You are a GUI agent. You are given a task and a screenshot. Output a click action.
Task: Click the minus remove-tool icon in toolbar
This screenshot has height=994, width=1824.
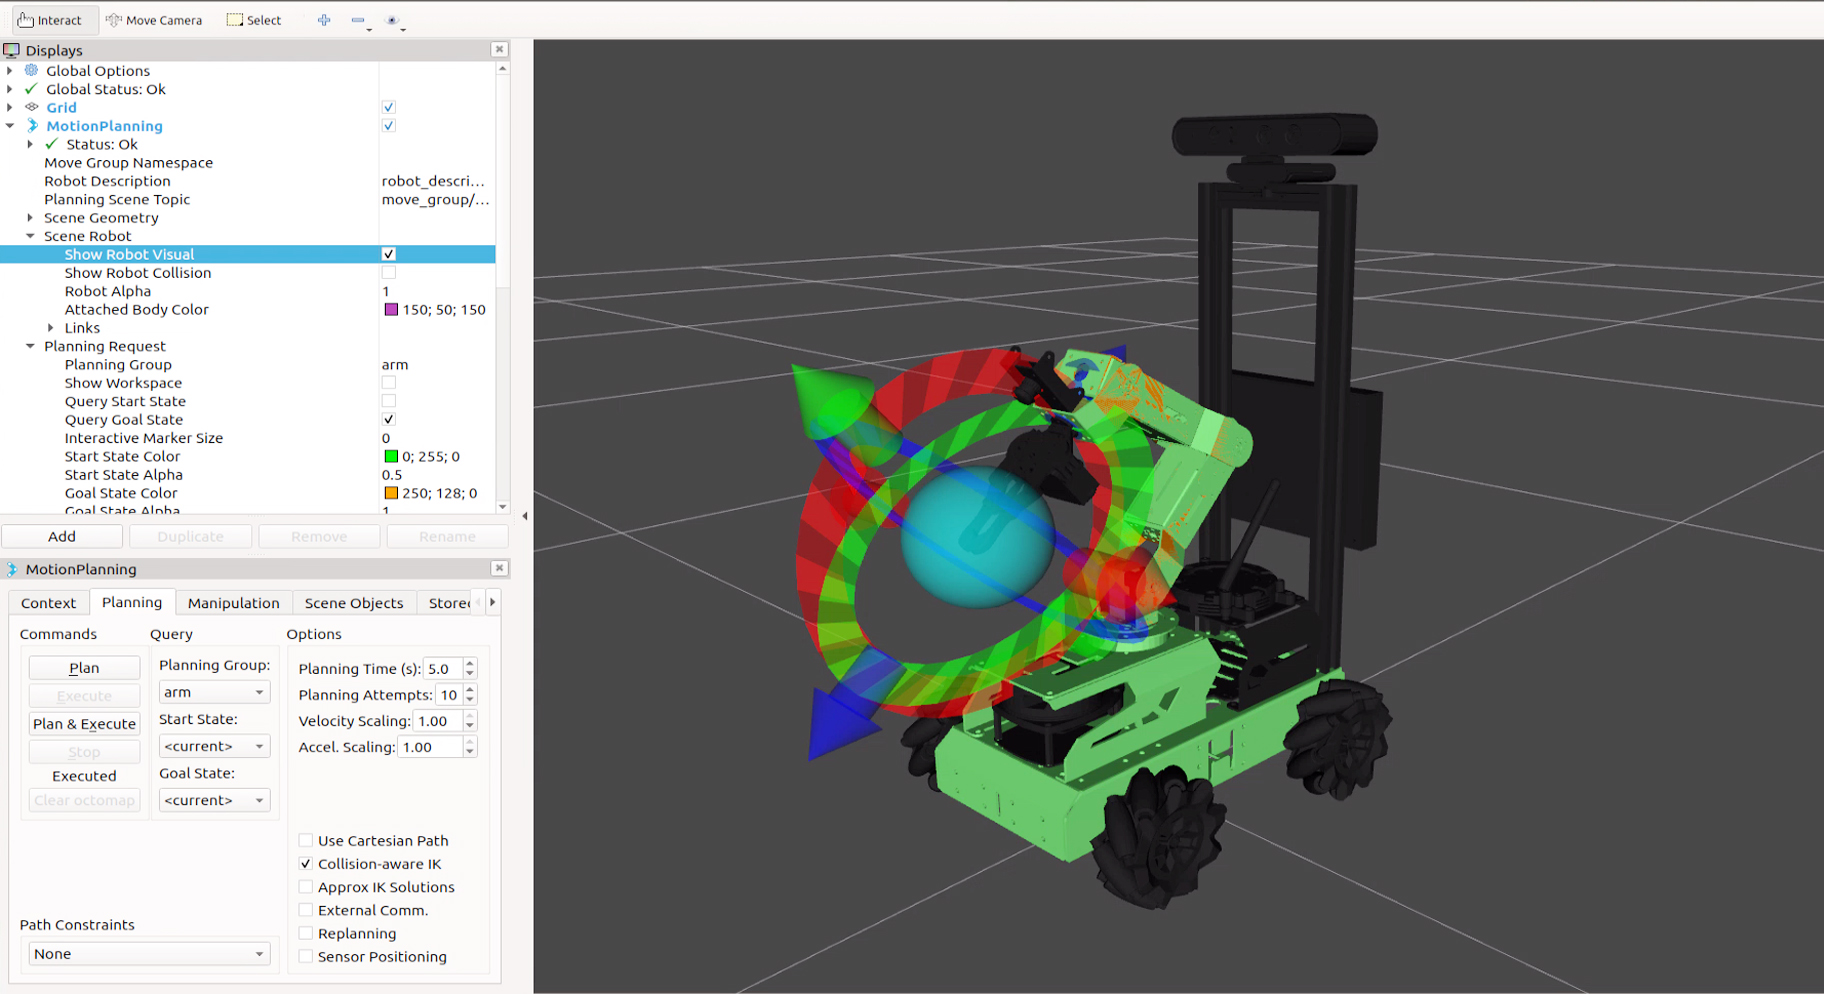coord(358,20)
